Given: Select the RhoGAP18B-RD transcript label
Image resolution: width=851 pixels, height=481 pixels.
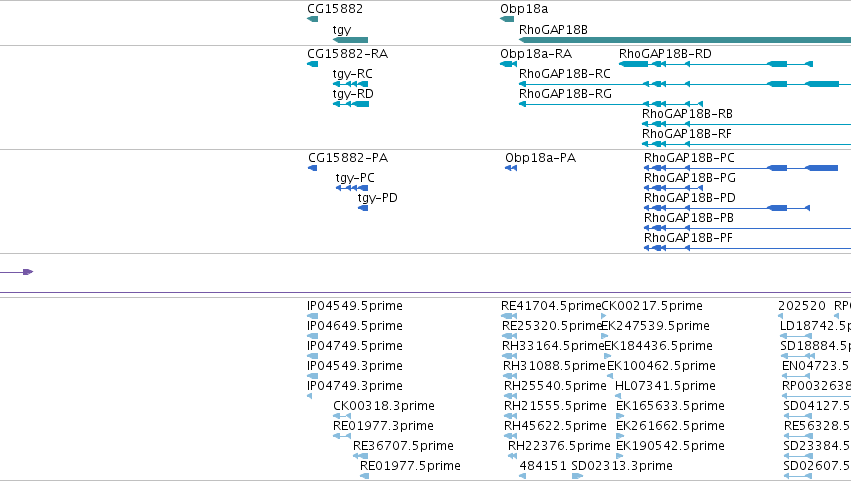Looking at the screenshot, I should click(665, 54).
